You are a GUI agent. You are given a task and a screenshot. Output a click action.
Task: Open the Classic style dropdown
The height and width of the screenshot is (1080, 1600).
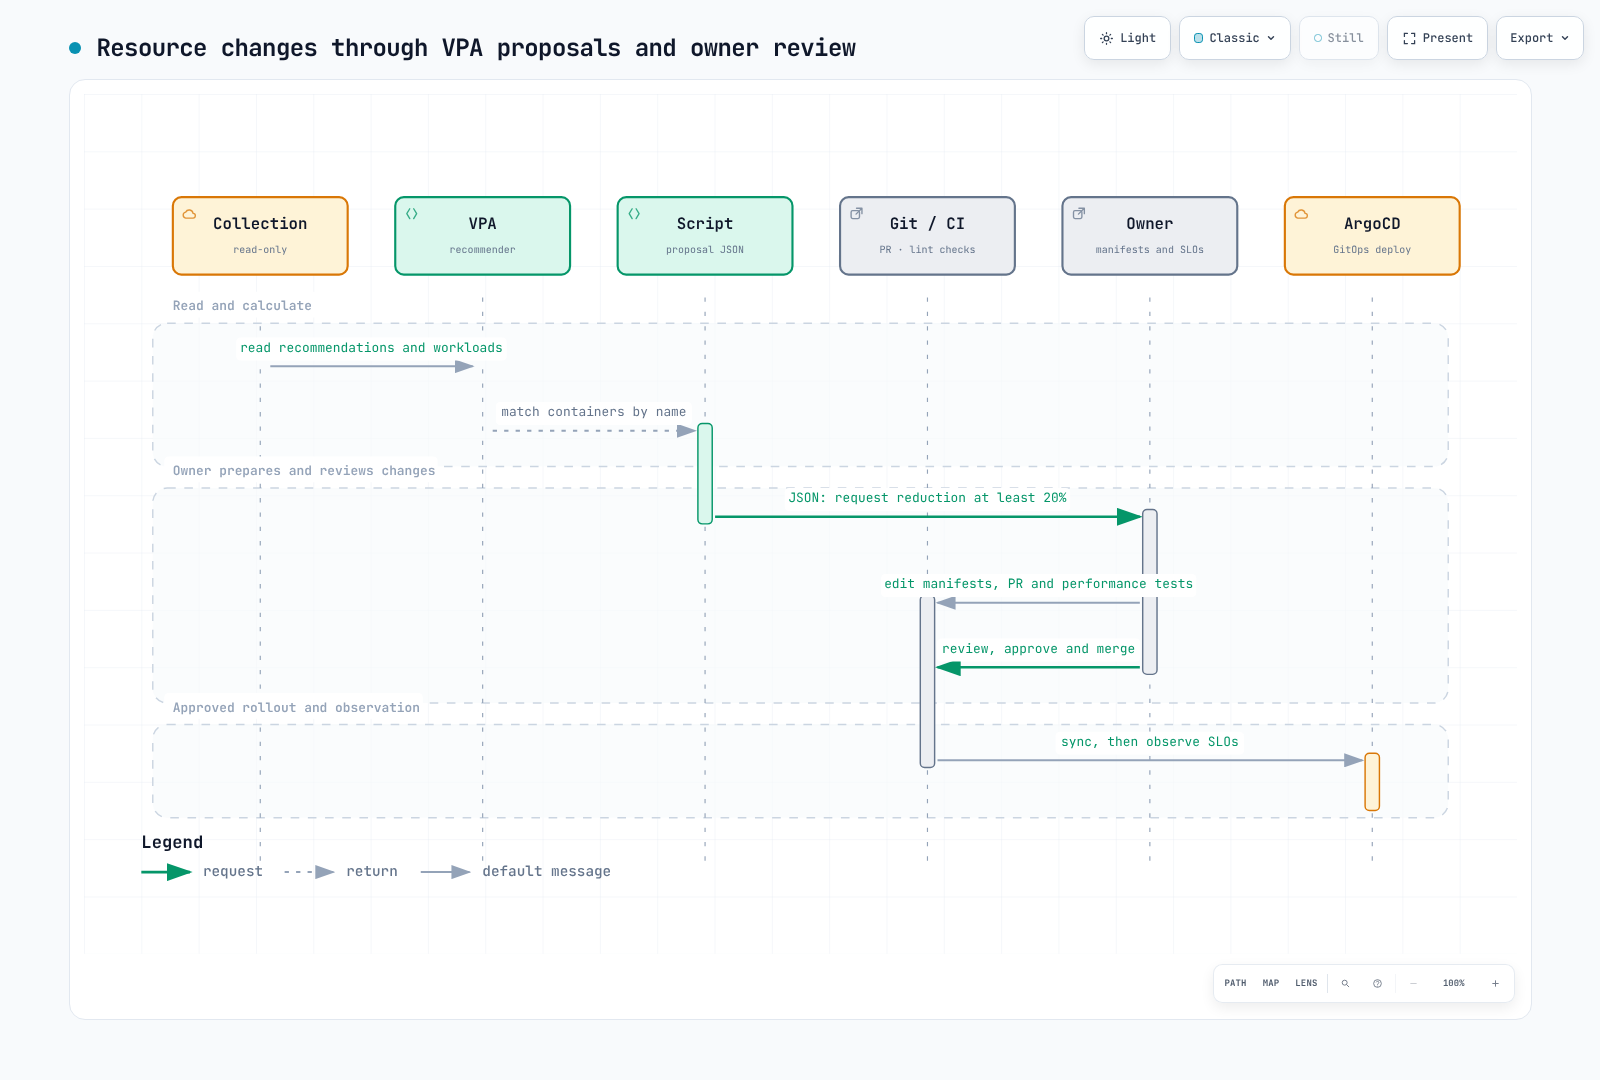(x=1234, y=38)
